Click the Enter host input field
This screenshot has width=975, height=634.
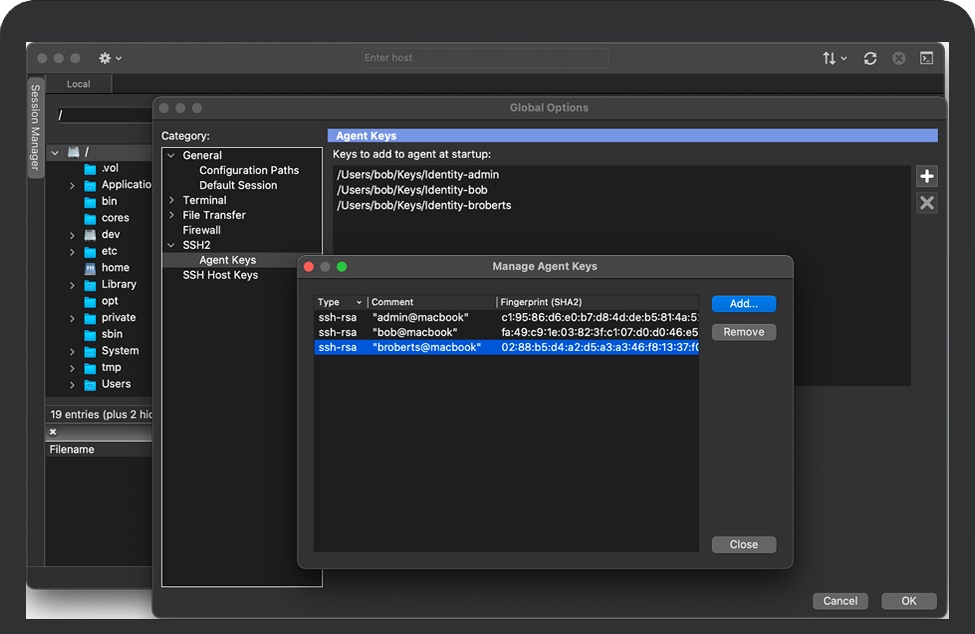[x=484, y=58]
